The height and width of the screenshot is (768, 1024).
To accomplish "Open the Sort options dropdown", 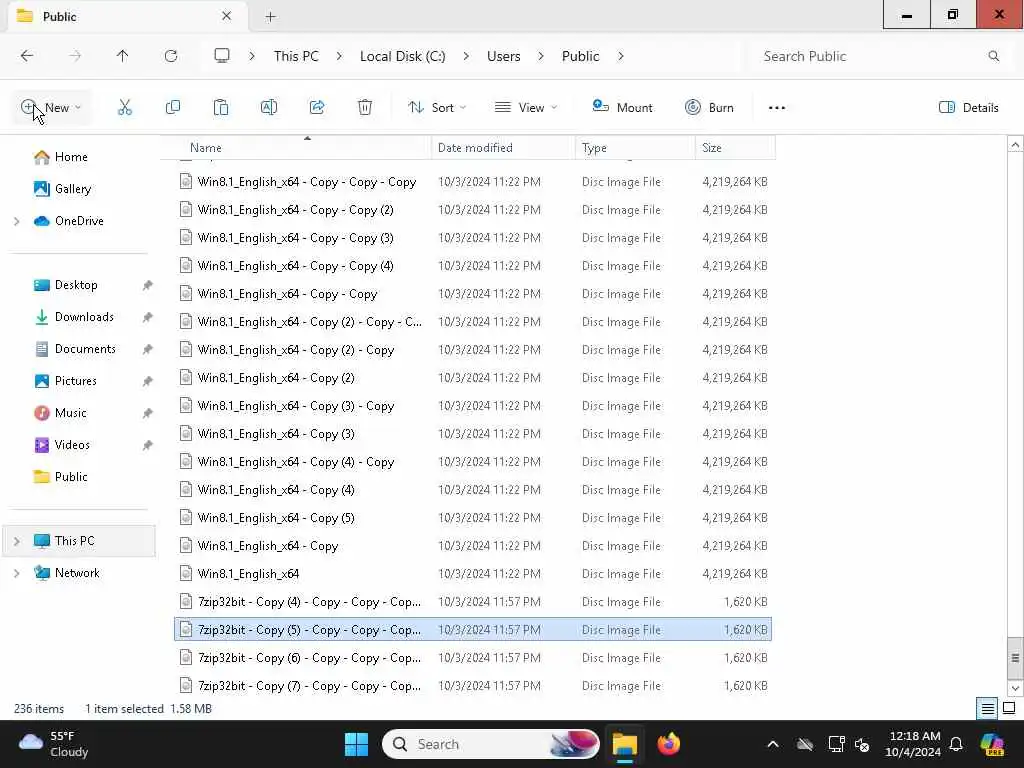I will (x=437, y=108).
